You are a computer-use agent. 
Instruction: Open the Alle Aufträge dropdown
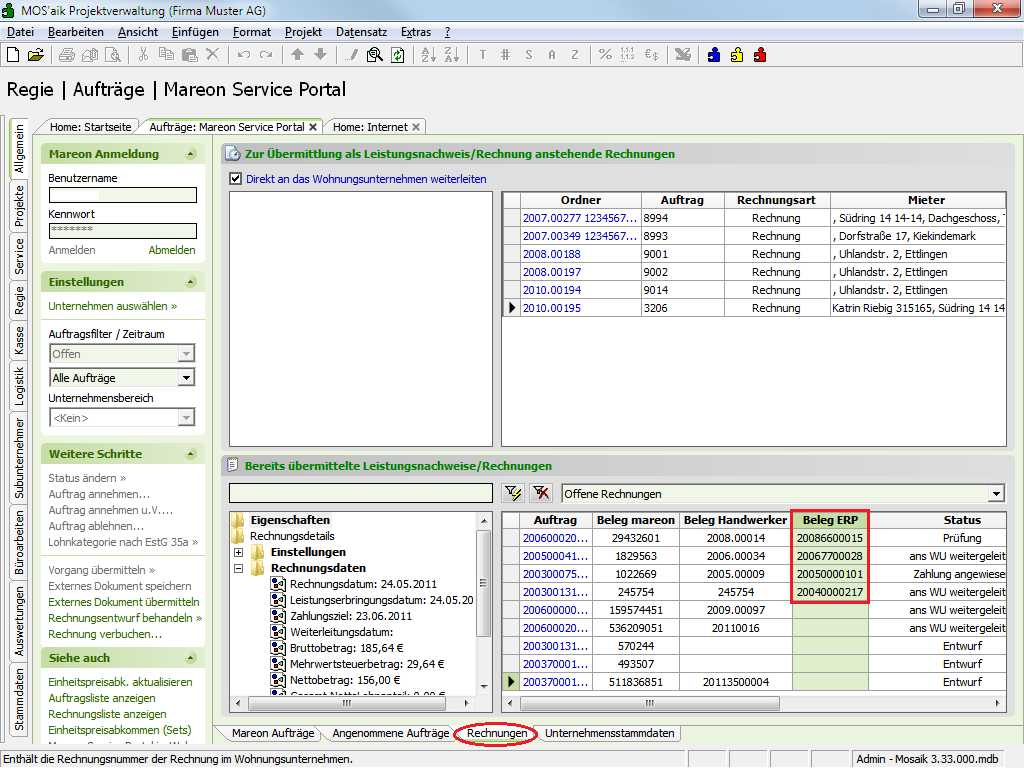click(186, 378)
